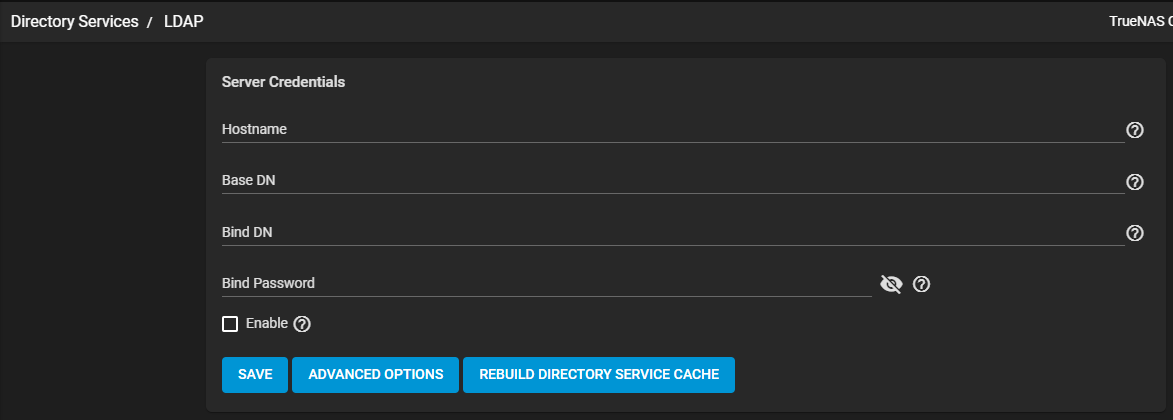Image resolution: width=1173 pixels, height=420 pixels.
Task: Select the LDAP breadcrumb item
Action: pos(185,21)
